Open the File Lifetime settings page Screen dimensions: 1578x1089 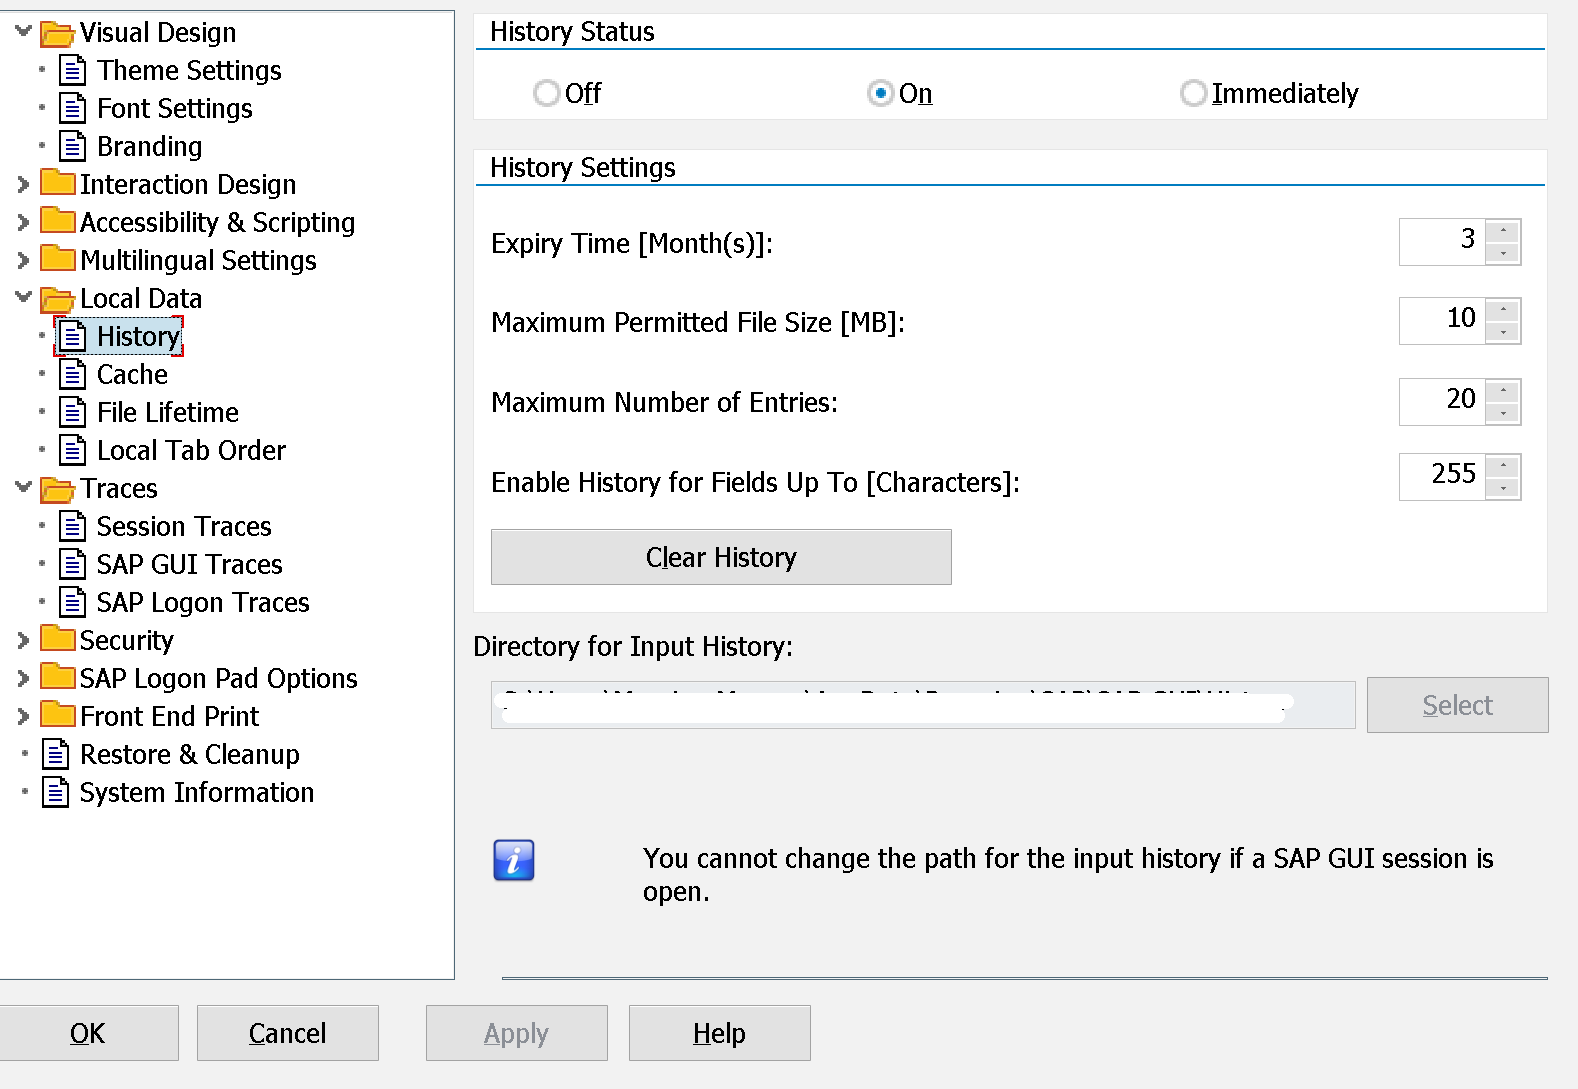coord(167,412)
